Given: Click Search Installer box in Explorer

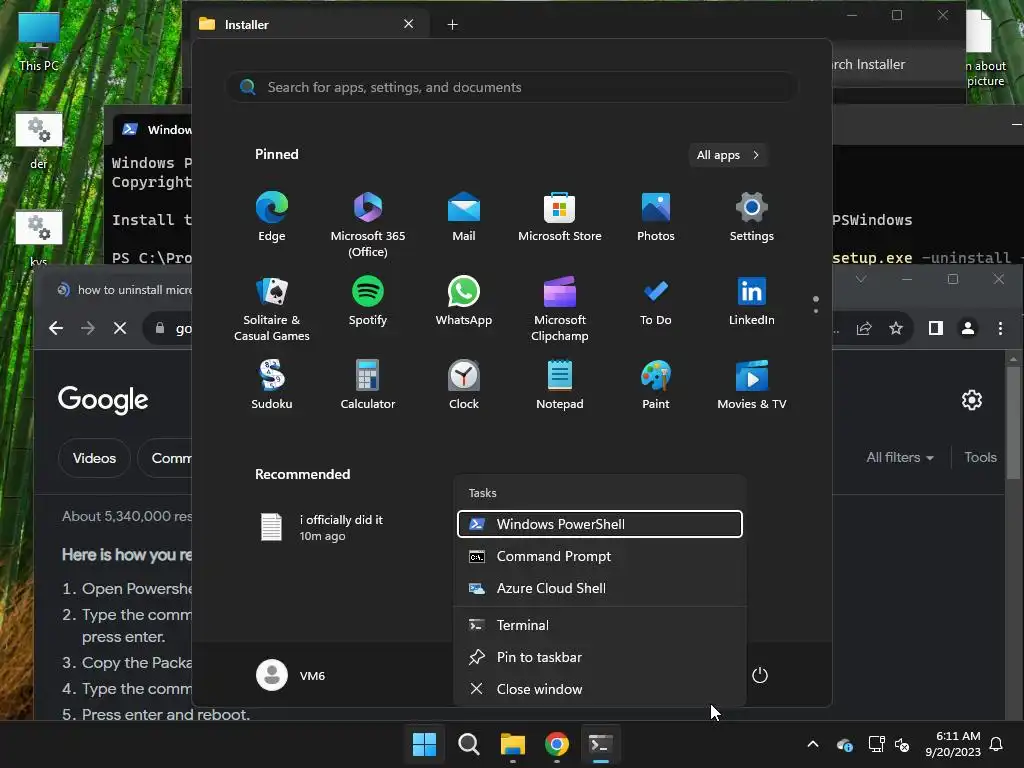Looking at the screenshot, I should coord(898,65).
